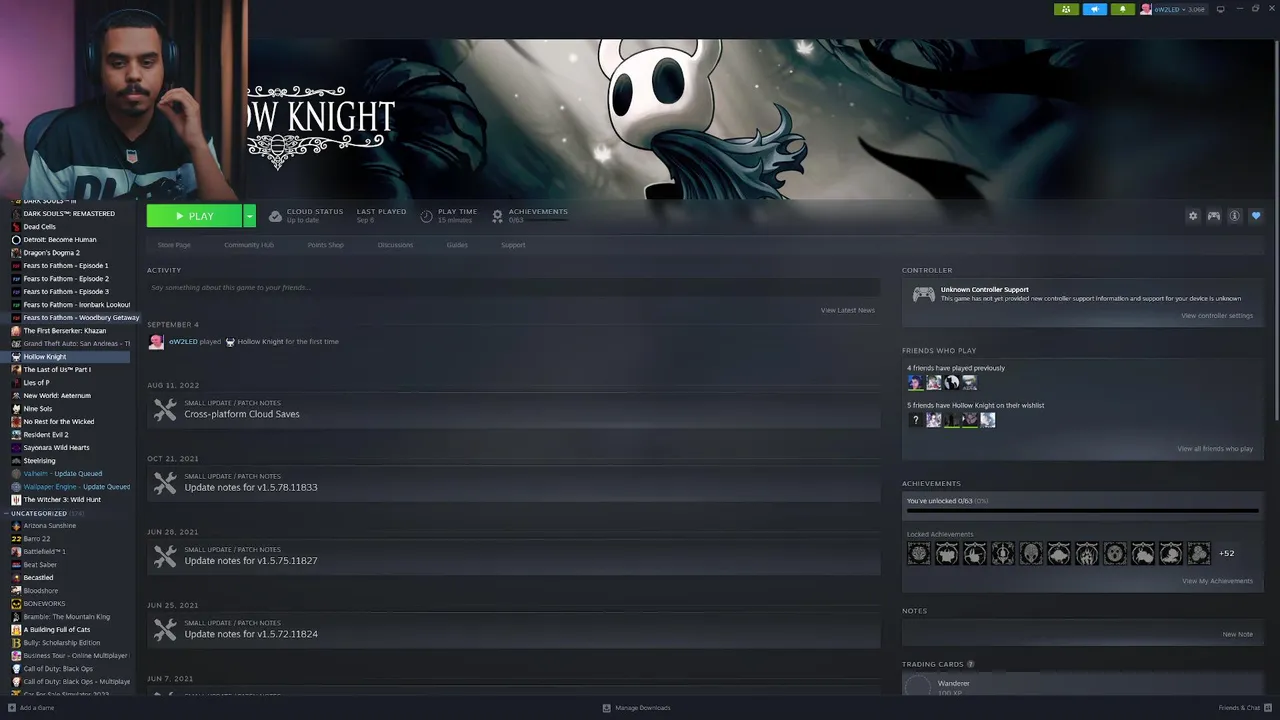
Task: Click the achievements trophy icon near Play
Action: [x=497, y=216]
